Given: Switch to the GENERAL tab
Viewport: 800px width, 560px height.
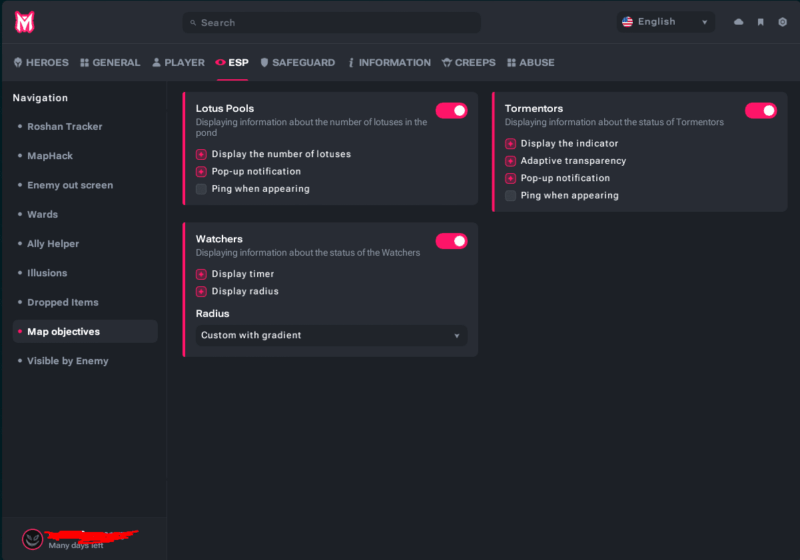Looking at the screenshot, I should pos(110,62).
